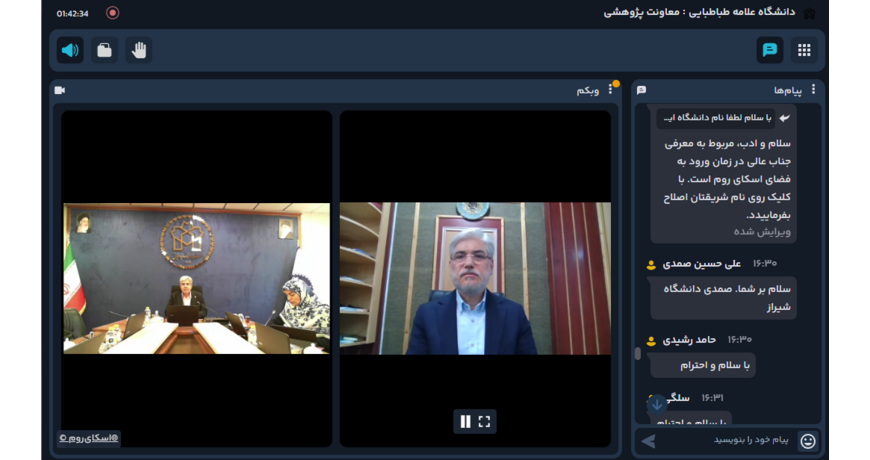Image resolution: width=870 pixels, height=460 pixels.
Task: Click the session timer 01:42:34
Action: coord(73,13)
